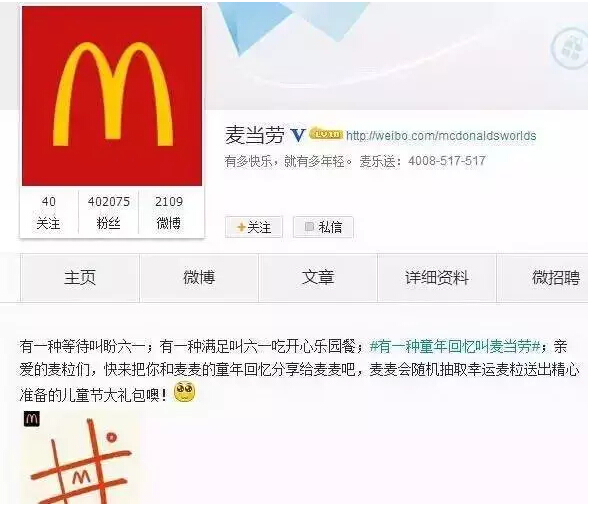Click the small black McDonald's logo on post image
This screenshot has width=610, height=525.
coord(32,419)
